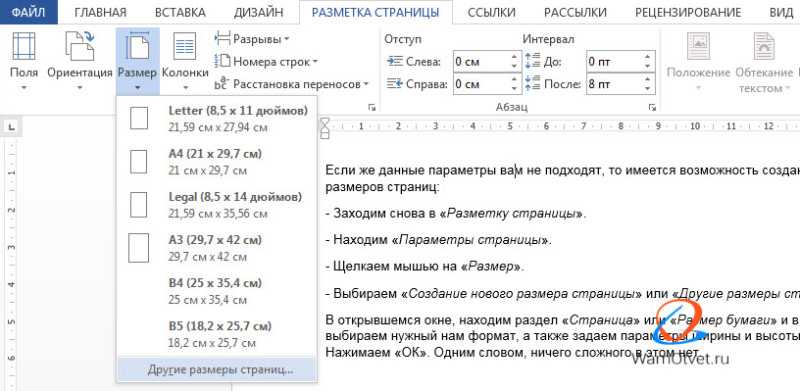Image resolution: width=800 pixels, height=391 pixels.
Task: Open the ФАЙЛ tab
Action: pos(28,13)
